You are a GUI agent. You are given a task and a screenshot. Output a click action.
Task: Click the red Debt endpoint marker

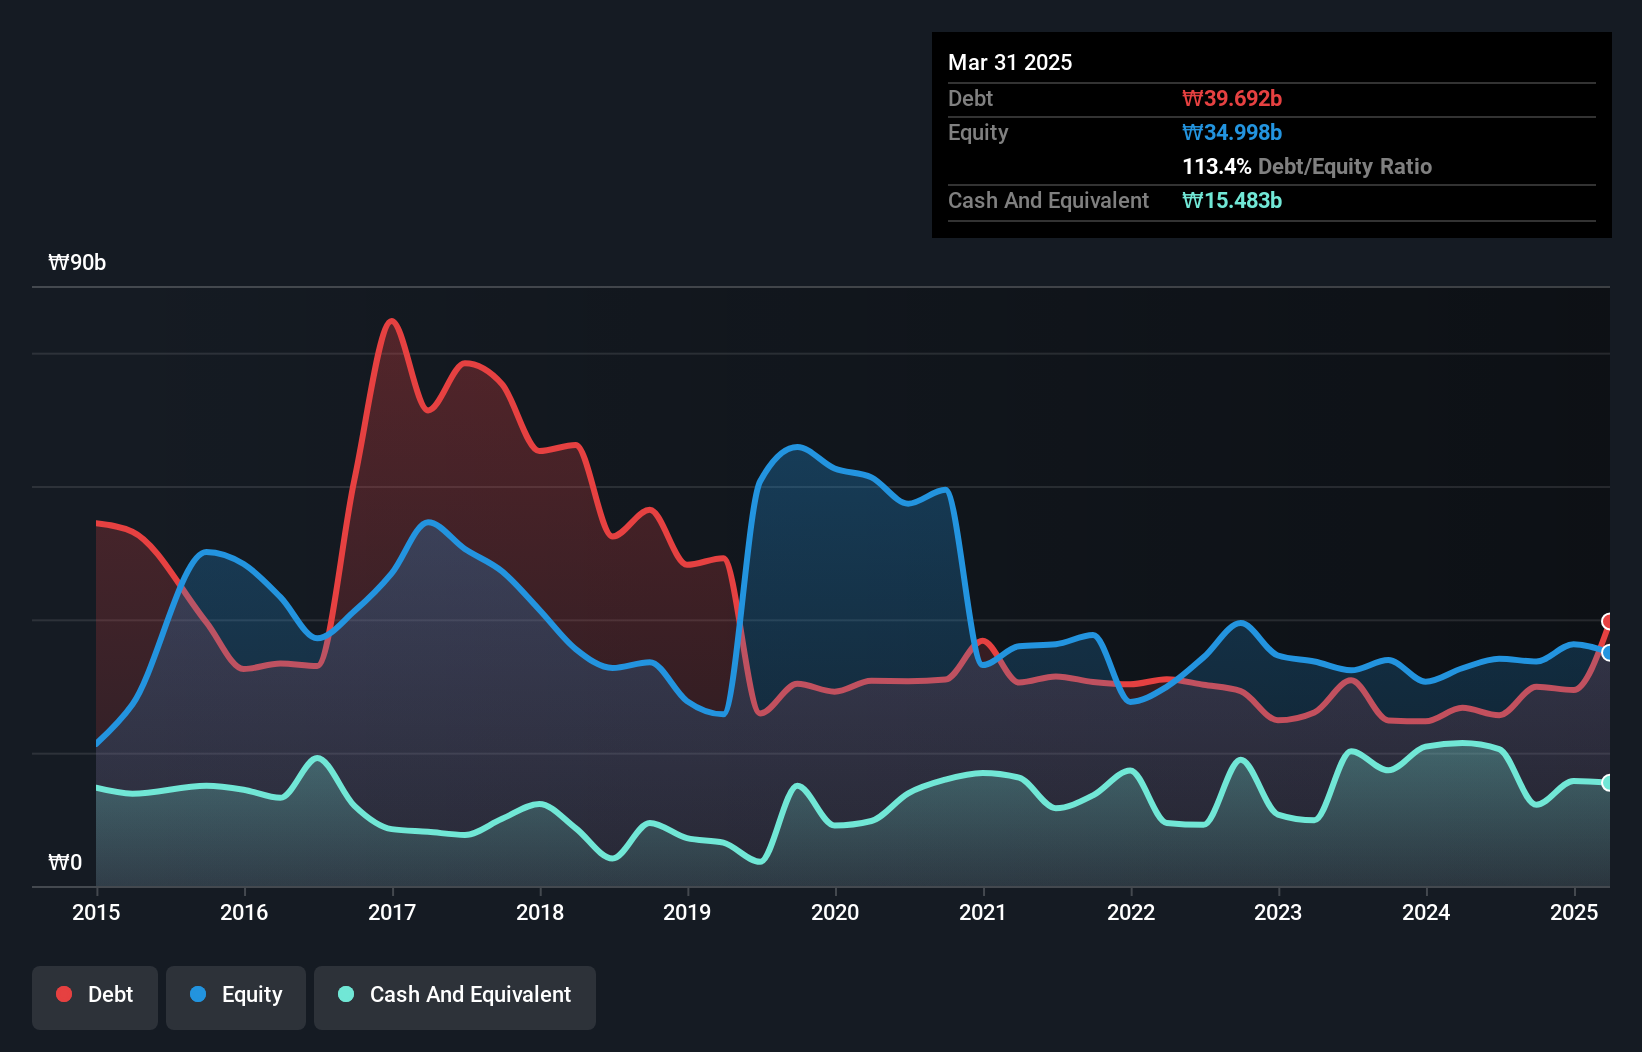pyautogui.click(x=1608, y=622)
